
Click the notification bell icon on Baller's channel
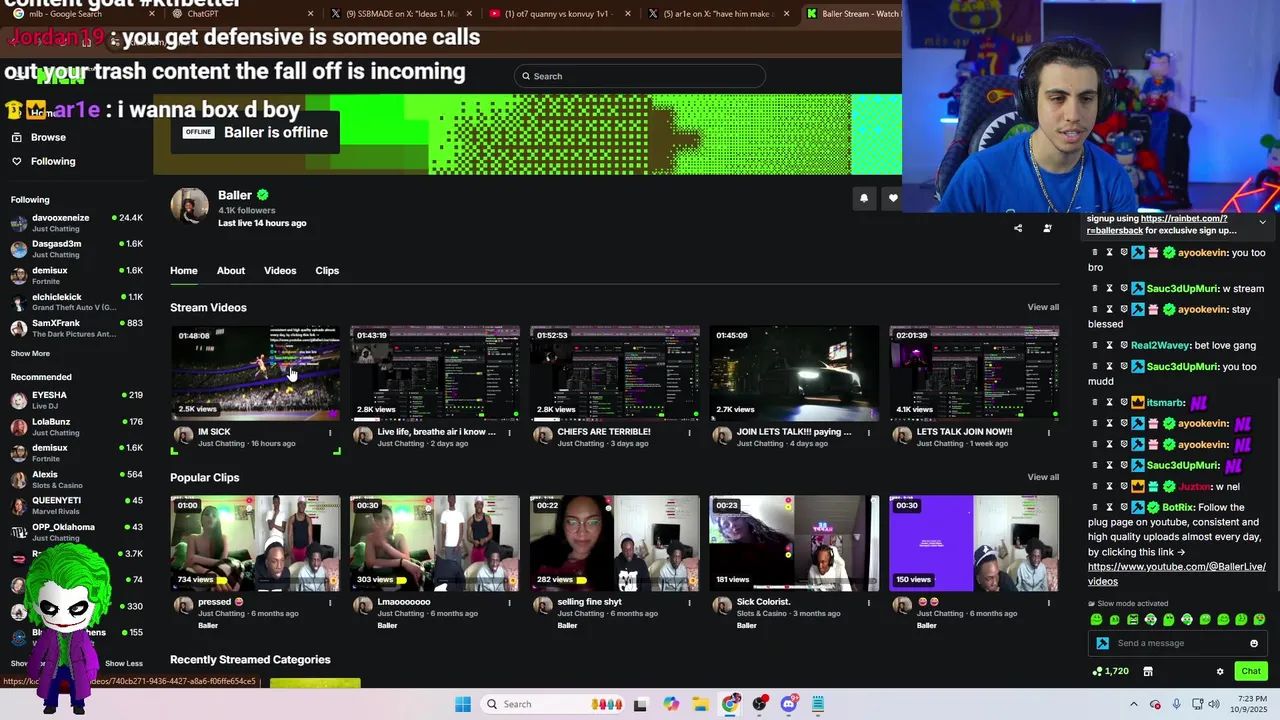pyautogui.click(x=864, y=198)
